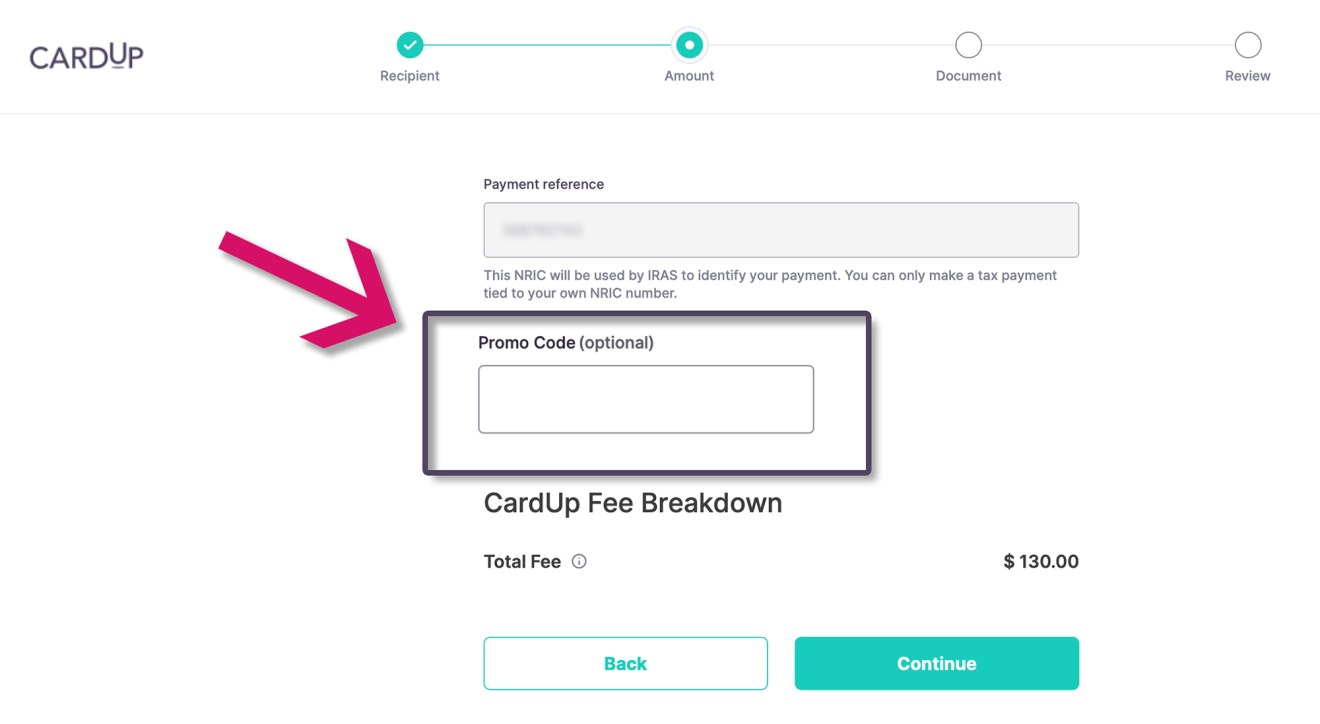This screenshot has height=724, width=1320.
Task: Open the Total Fee info icon
Action: click(579, 562)
